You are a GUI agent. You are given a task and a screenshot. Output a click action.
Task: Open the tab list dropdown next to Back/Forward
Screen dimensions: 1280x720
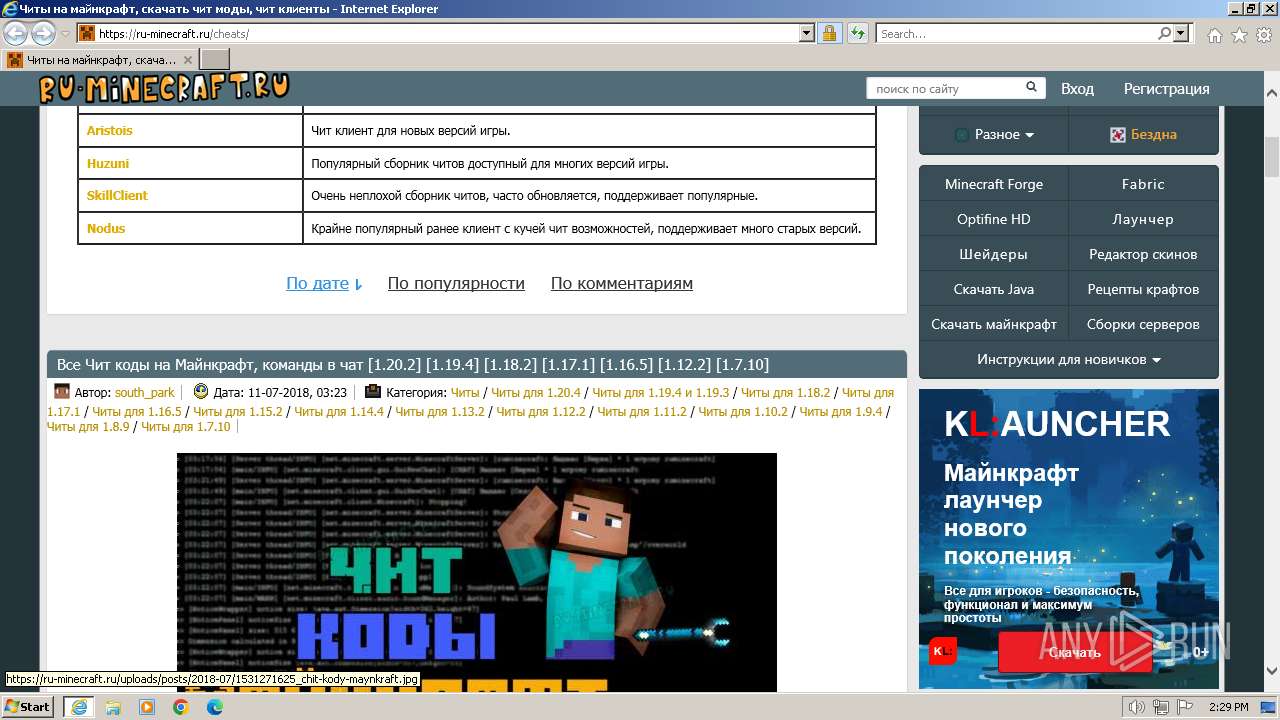pos(65,34)
